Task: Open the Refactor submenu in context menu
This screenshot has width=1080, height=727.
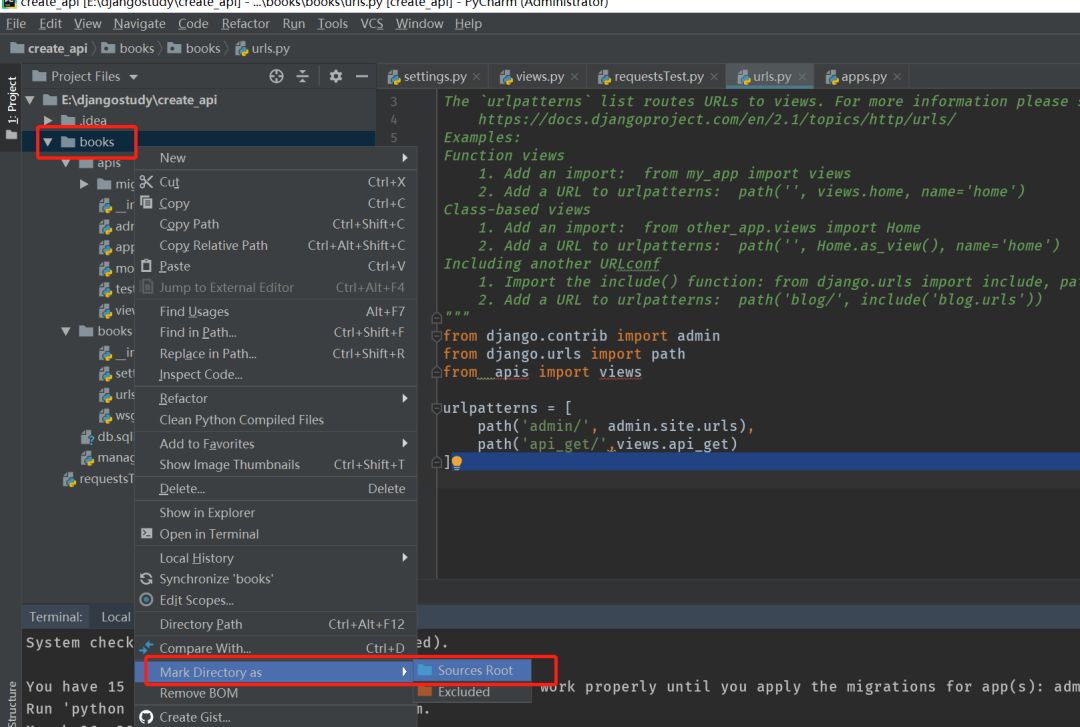Action: [276, 398]
